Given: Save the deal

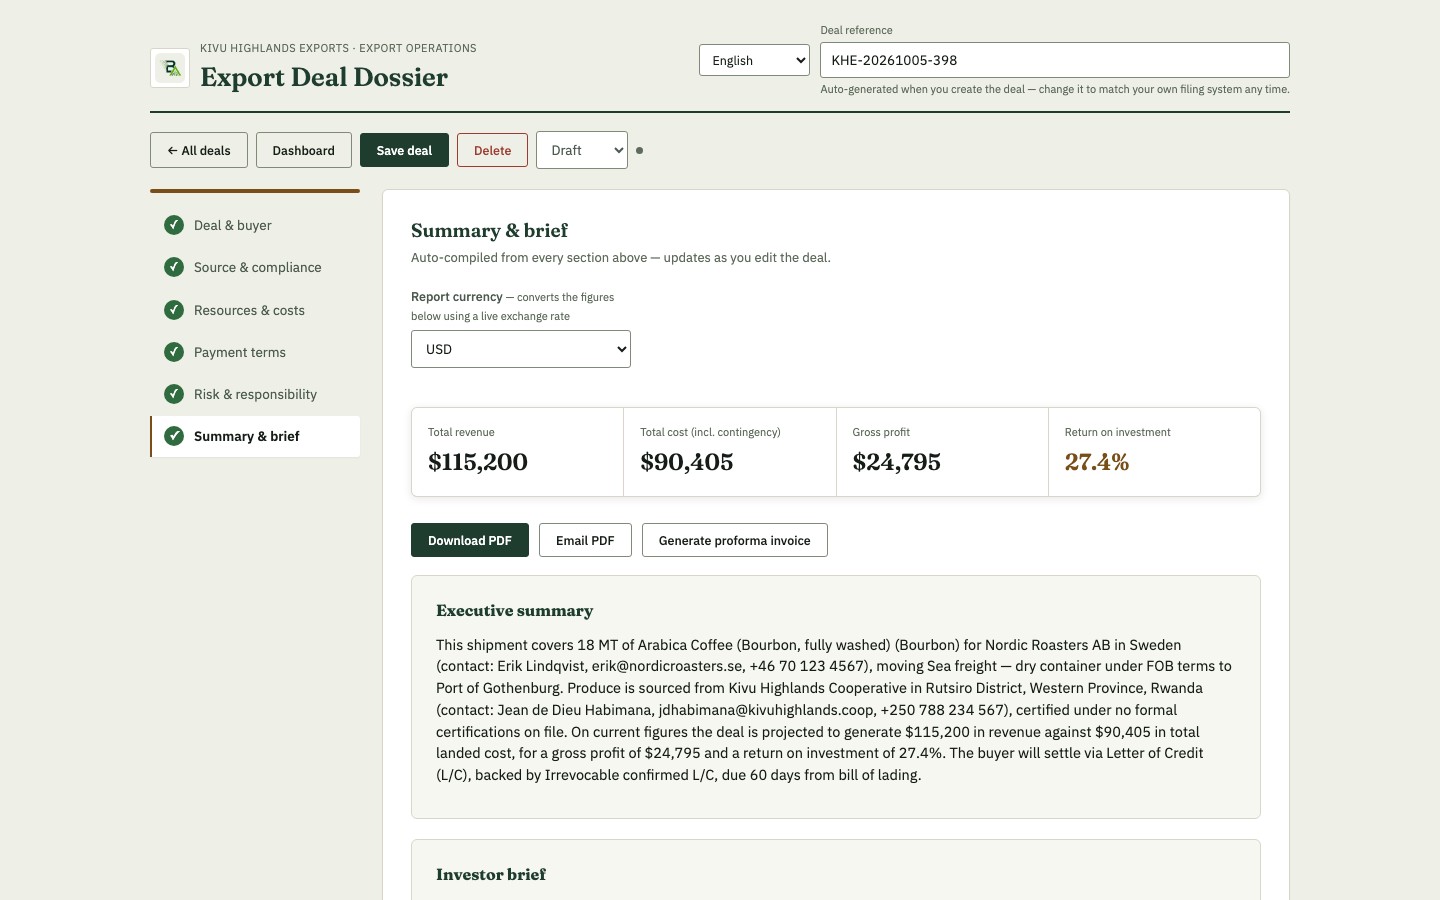Looking at the screenshot, I should click(404, 150).
